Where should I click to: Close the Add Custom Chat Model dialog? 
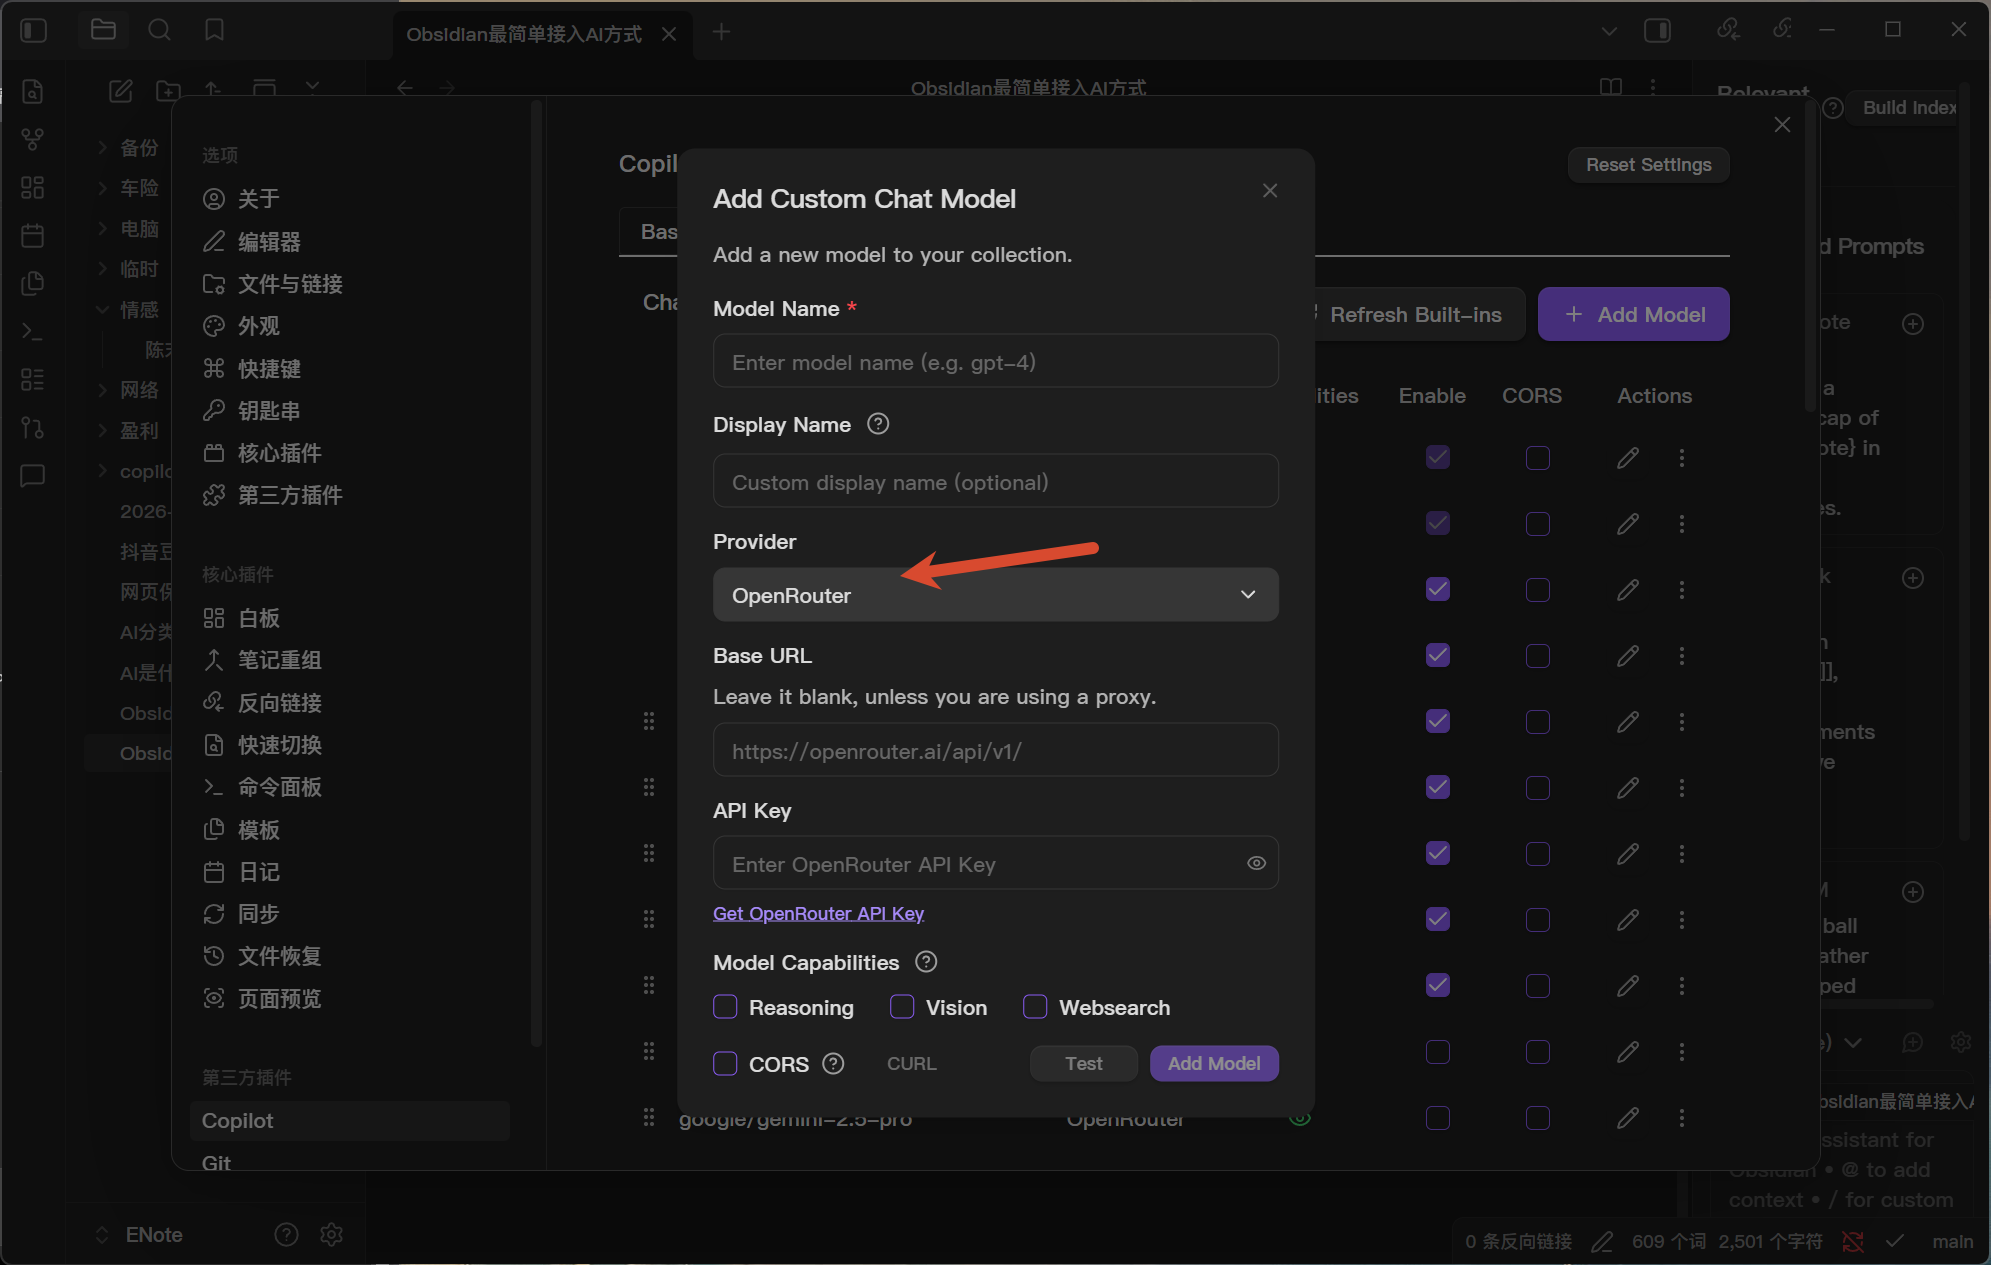pyautogui.click(x=1270, y=190)
